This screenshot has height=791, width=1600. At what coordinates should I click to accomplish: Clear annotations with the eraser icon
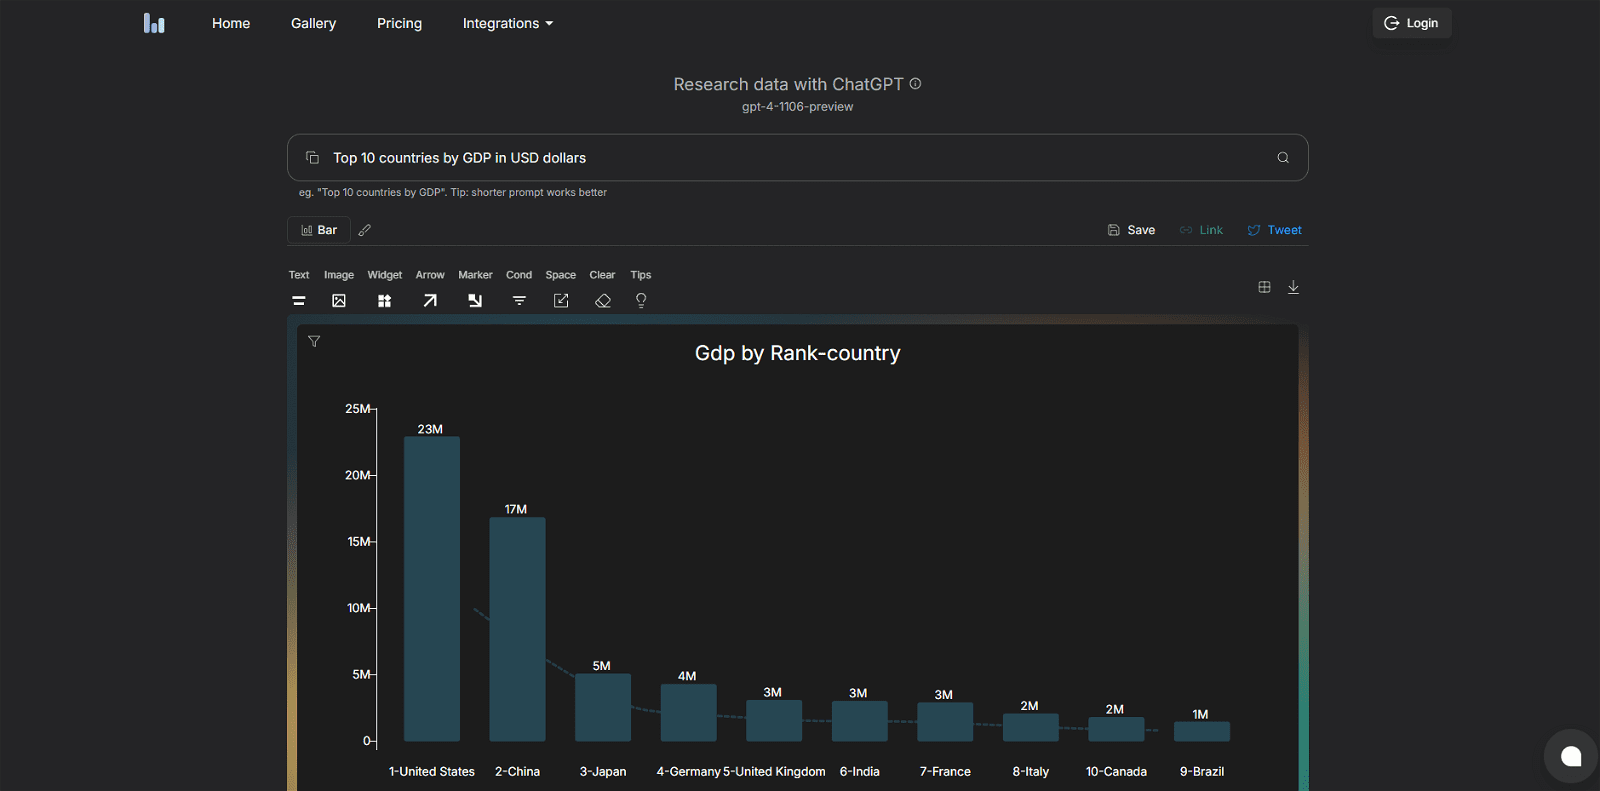[602, 301]
